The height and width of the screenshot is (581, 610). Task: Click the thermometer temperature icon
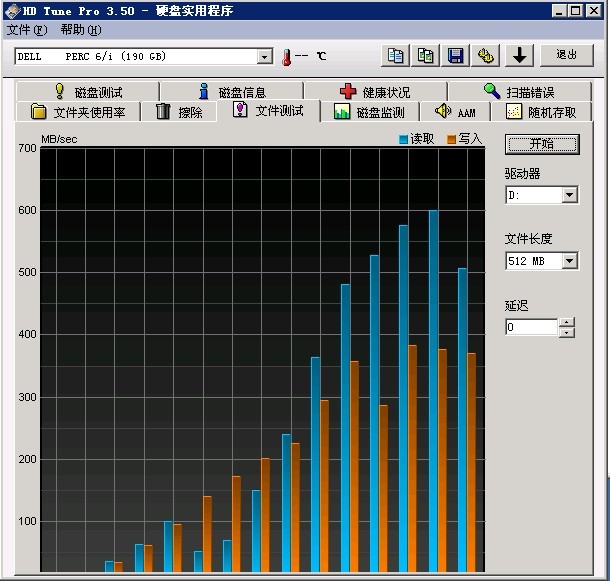[x=287, y=57]
